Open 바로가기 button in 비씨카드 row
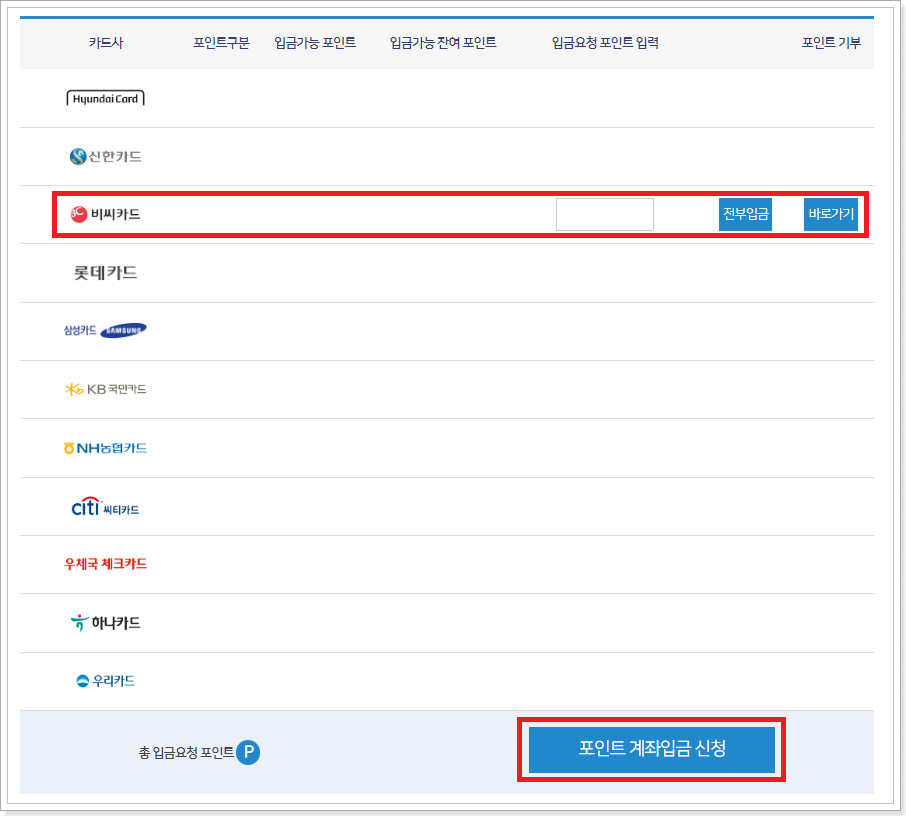 [831, 214]
